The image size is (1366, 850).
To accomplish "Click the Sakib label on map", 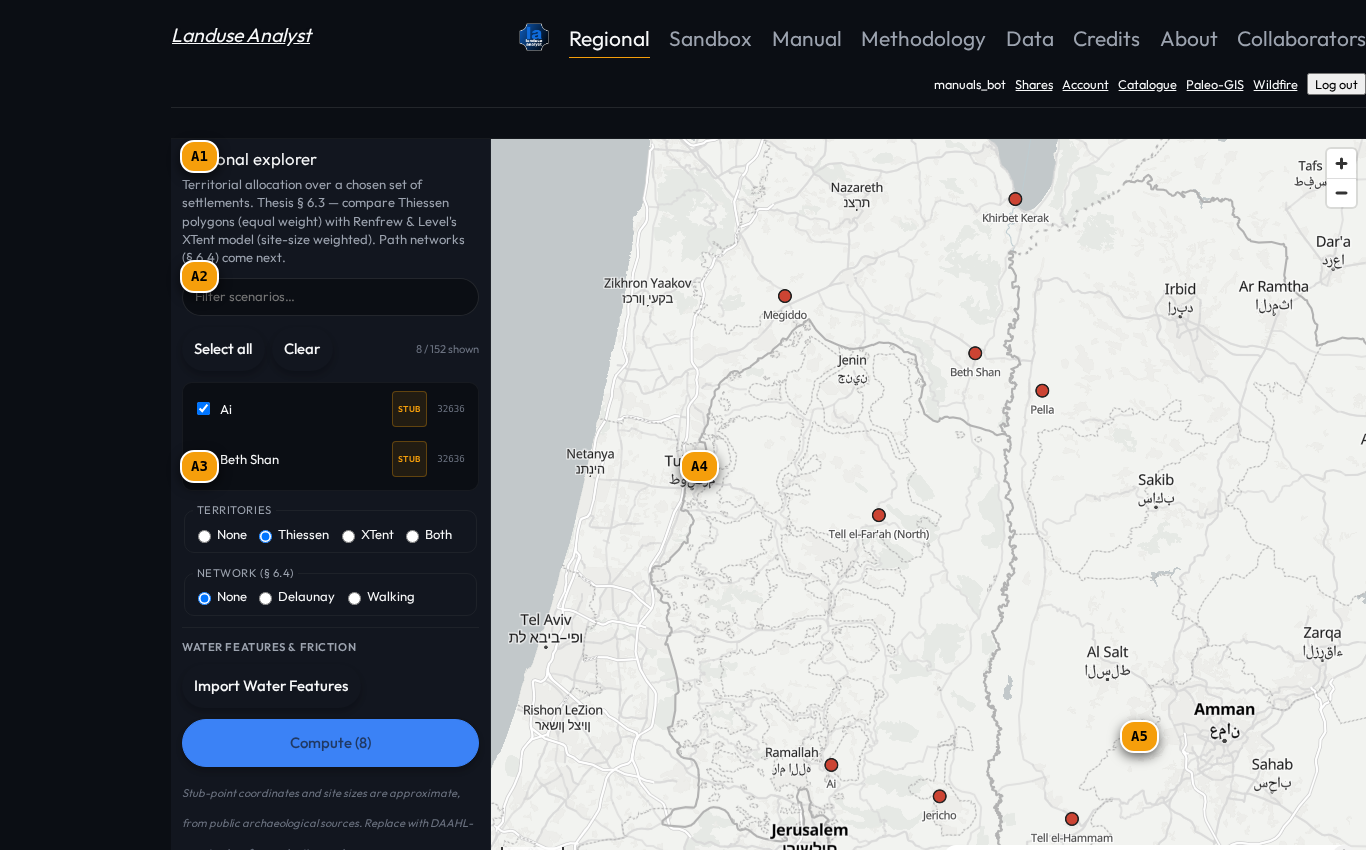I will pos(1156,479).
